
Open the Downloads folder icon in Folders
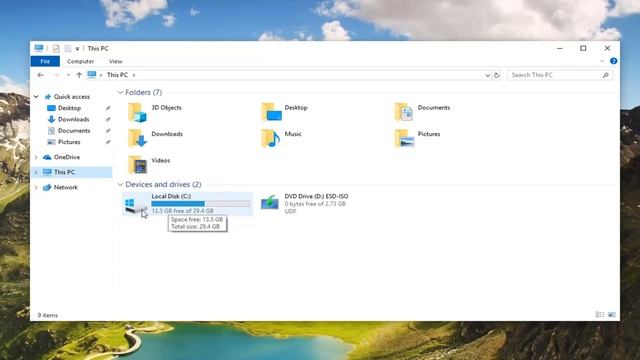[x=138, y=138]
